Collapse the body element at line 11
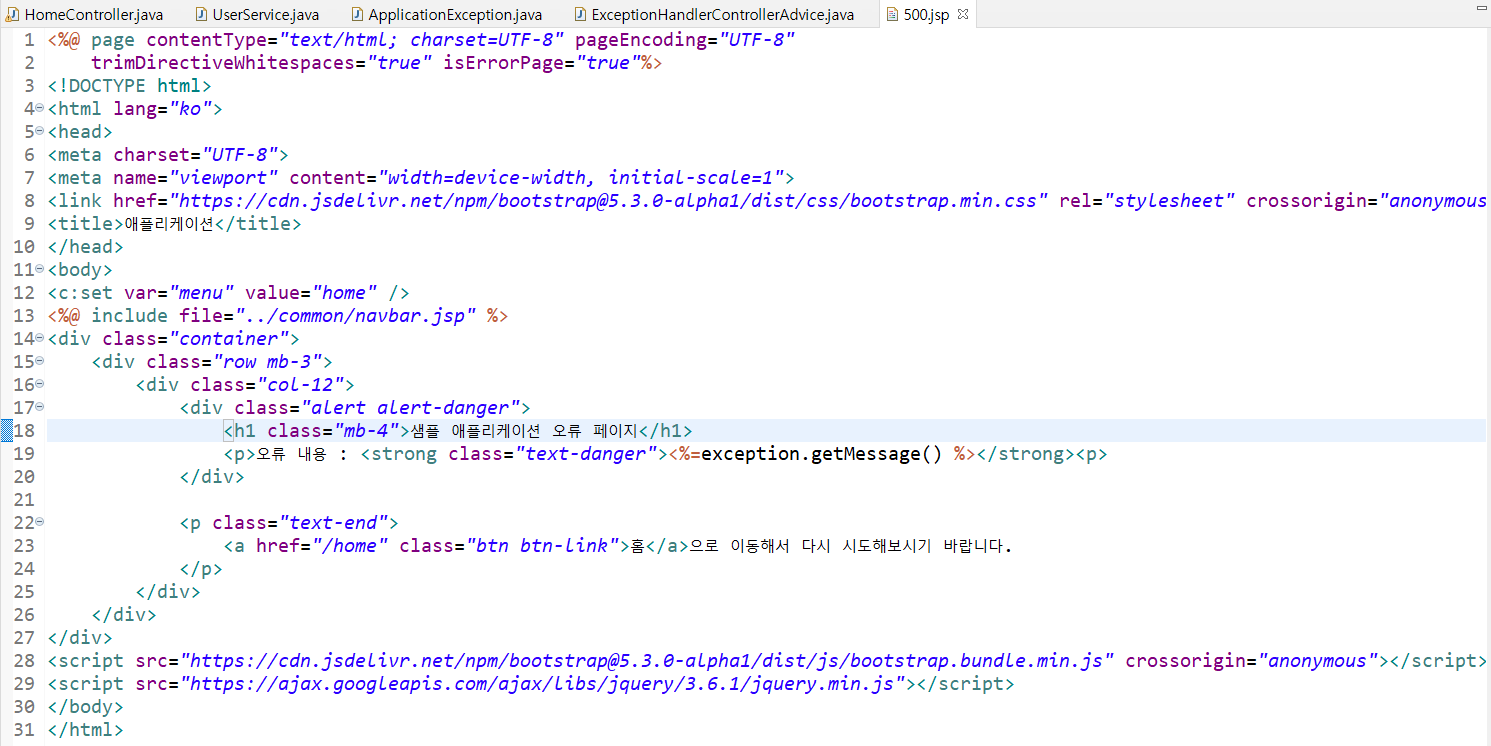The image size is (1491, 746). click(x=39, y=269)
